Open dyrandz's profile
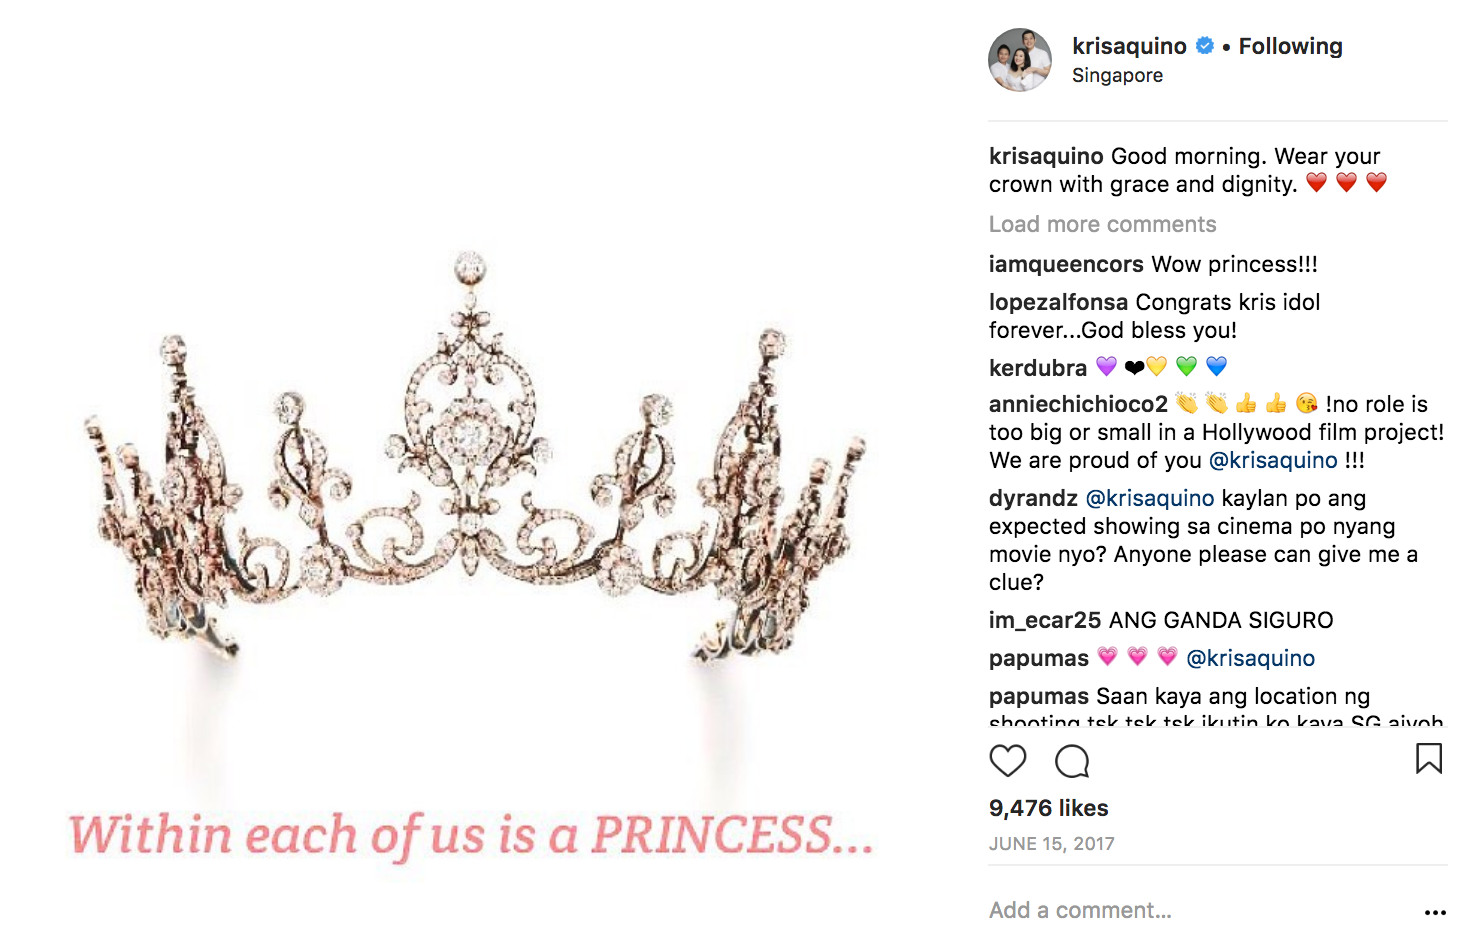1484x948 pixels. tap(1033, 498)
